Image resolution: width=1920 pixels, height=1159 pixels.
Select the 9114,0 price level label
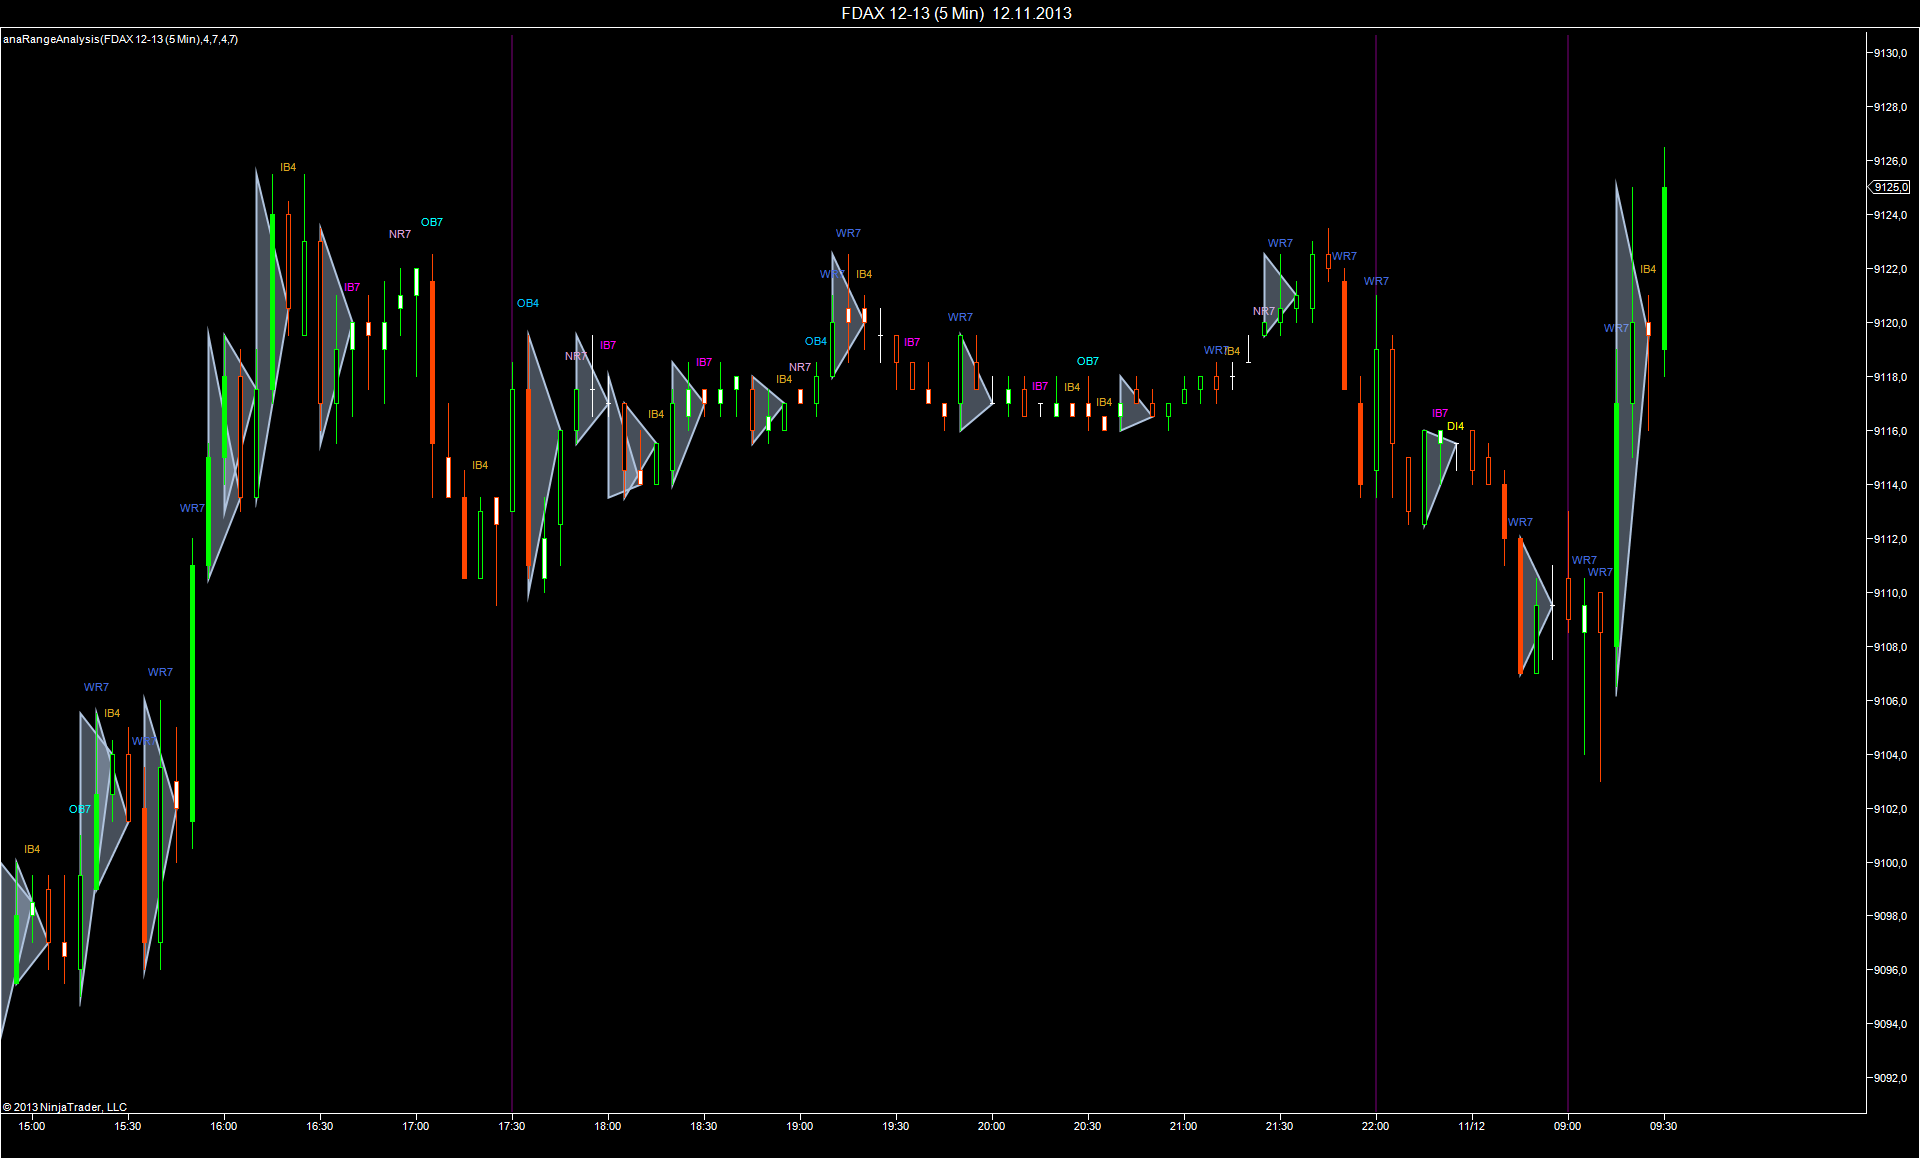(x=1890, y=485)
